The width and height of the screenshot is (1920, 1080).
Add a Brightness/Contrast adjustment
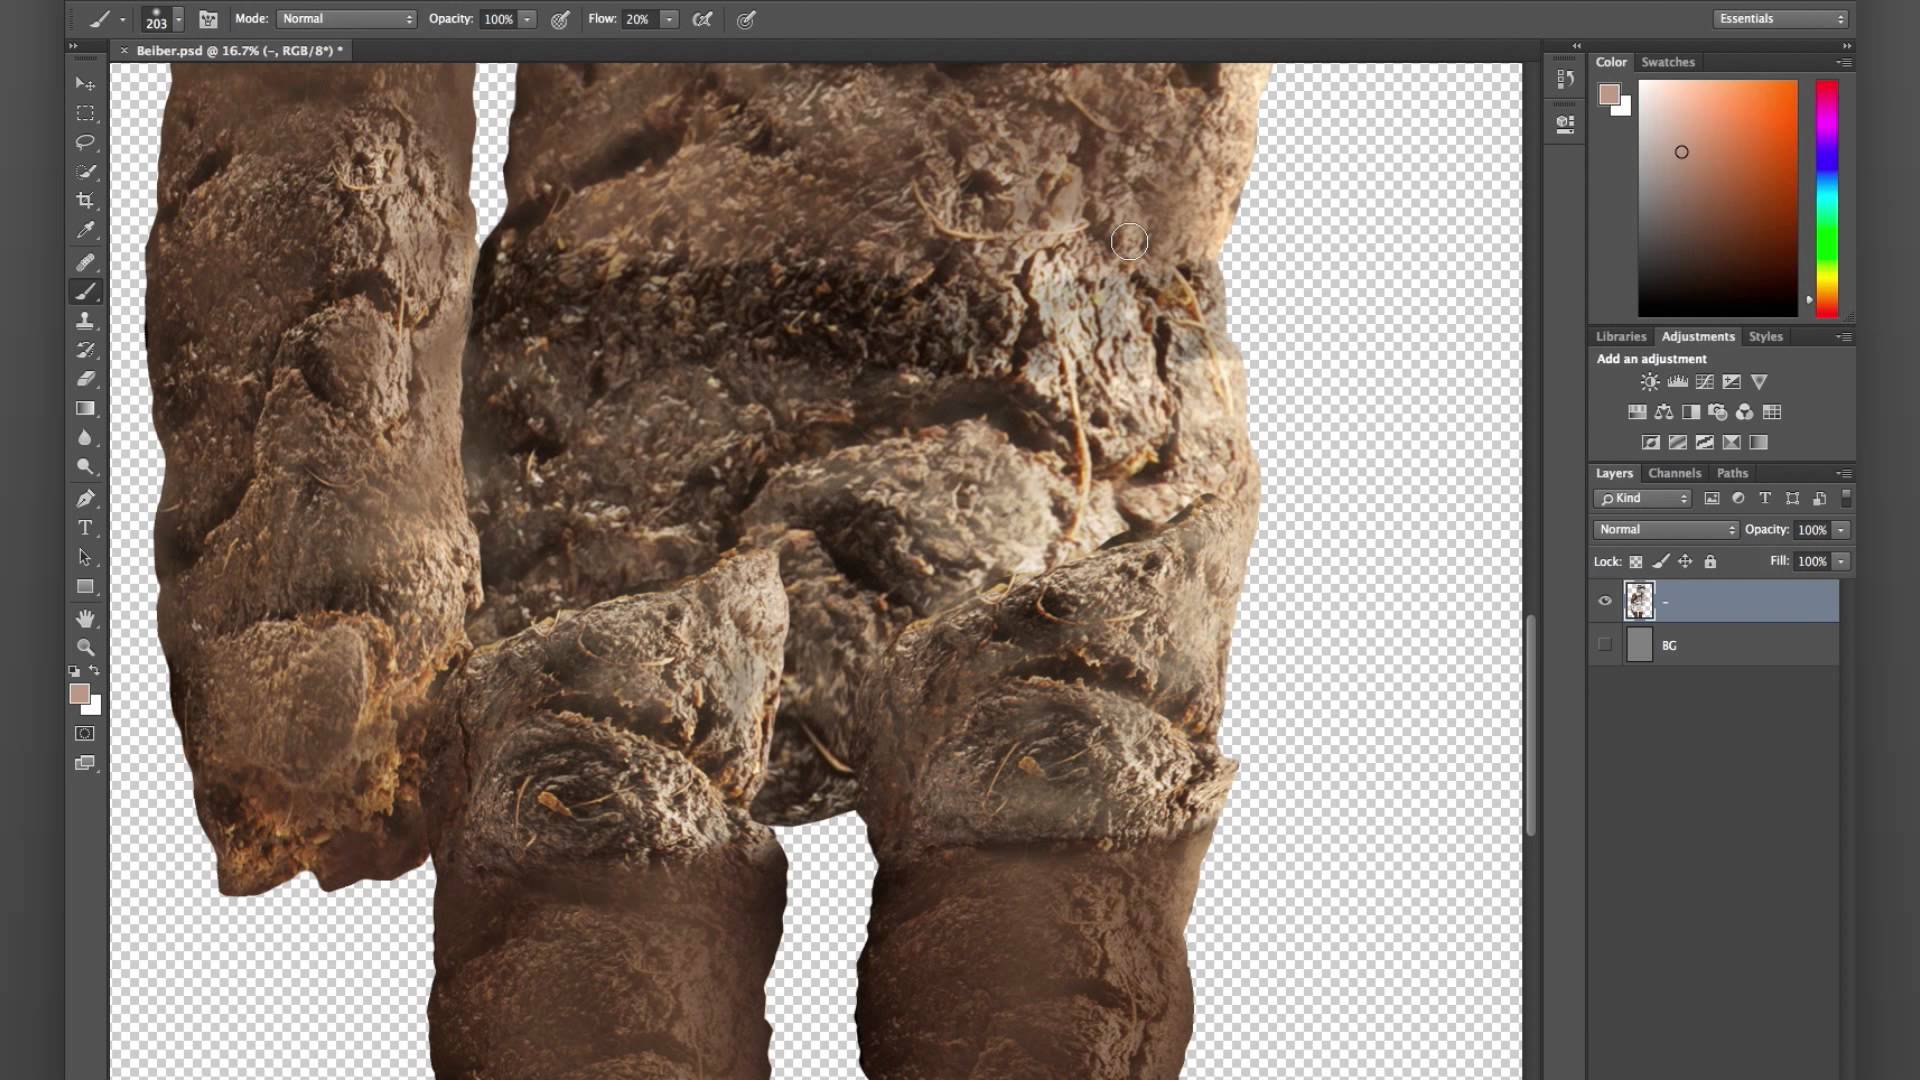[1650, 382]
